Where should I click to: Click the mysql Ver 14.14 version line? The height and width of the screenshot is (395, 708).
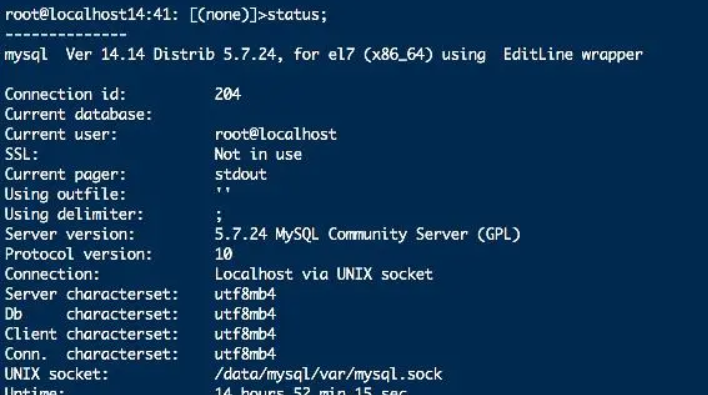pos(323,55)
